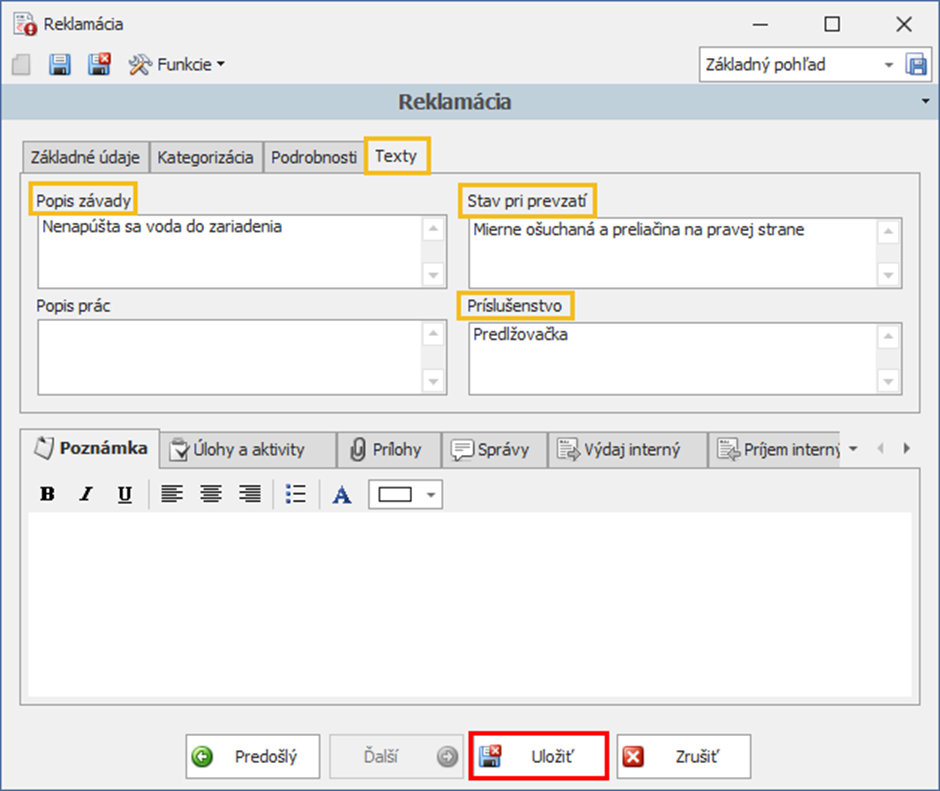Open the color picker box dropdown
Screen dimensions: 940x791
[x=431, y=494]
